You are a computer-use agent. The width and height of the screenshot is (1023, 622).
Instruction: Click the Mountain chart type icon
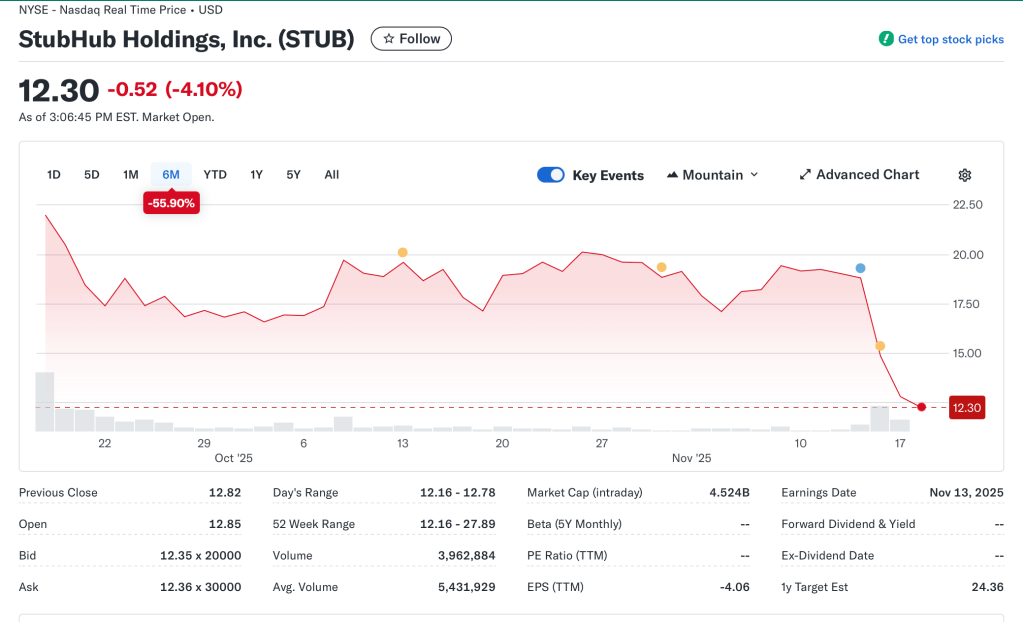(x=672, y=175)
